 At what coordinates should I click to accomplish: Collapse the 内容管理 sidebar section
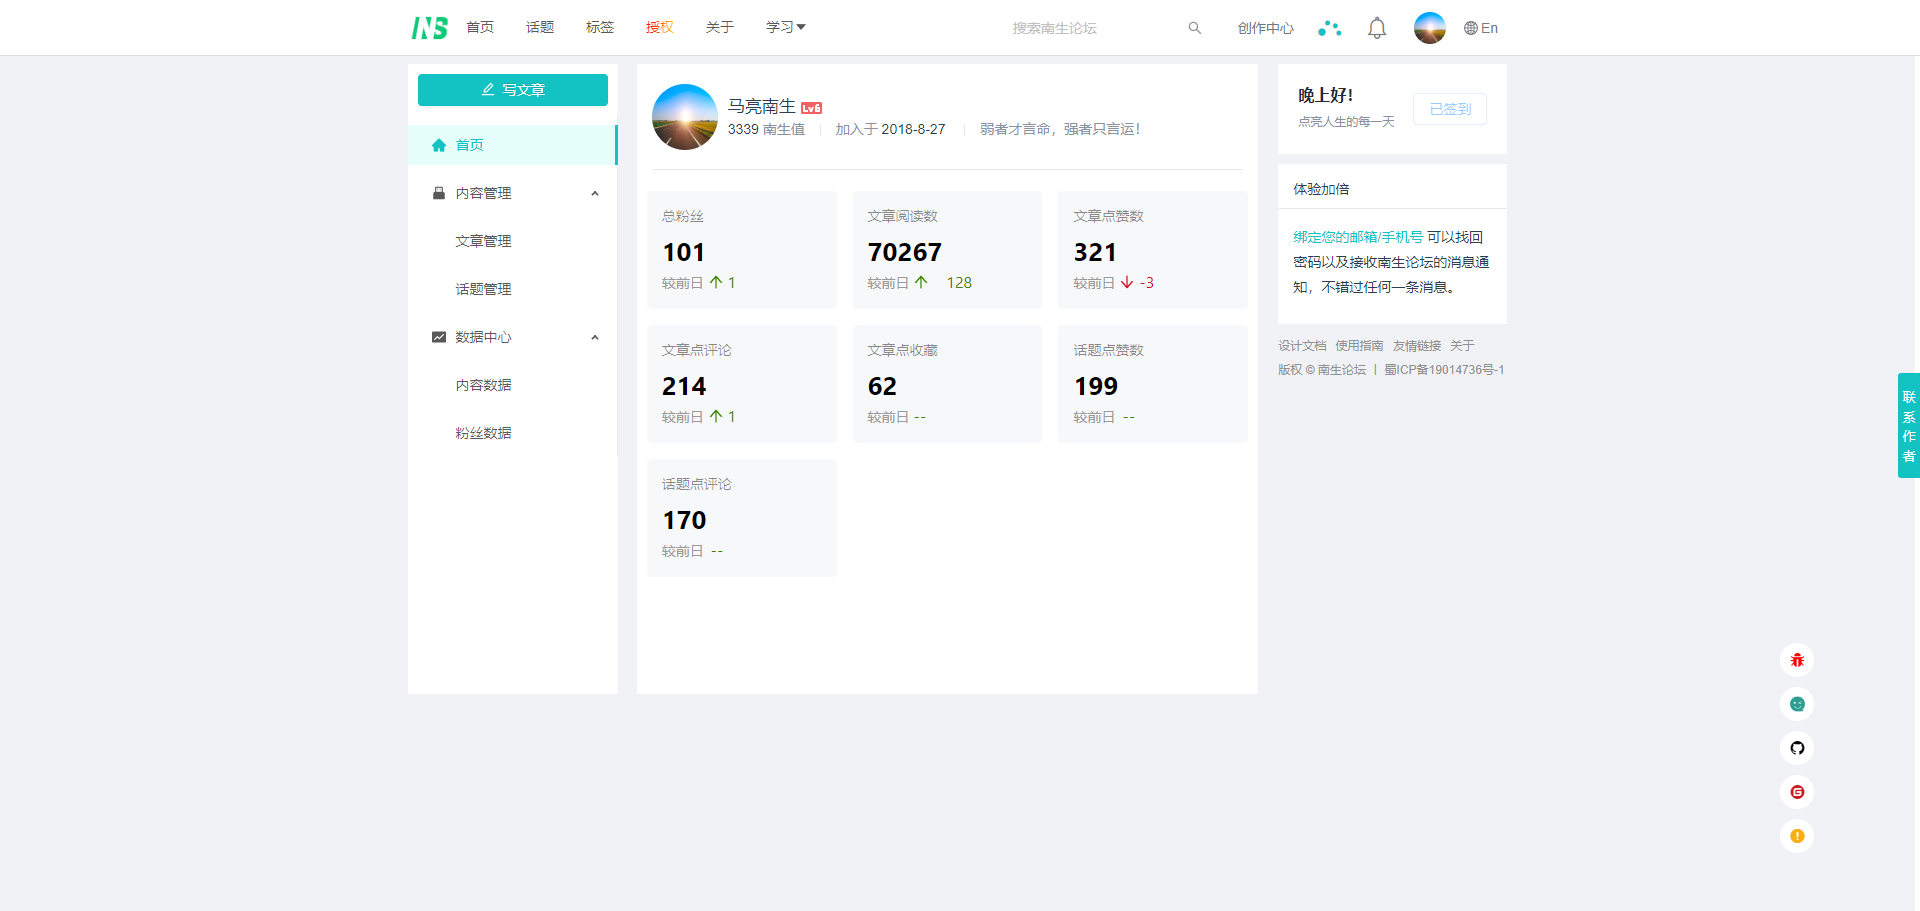click(595, 193)
